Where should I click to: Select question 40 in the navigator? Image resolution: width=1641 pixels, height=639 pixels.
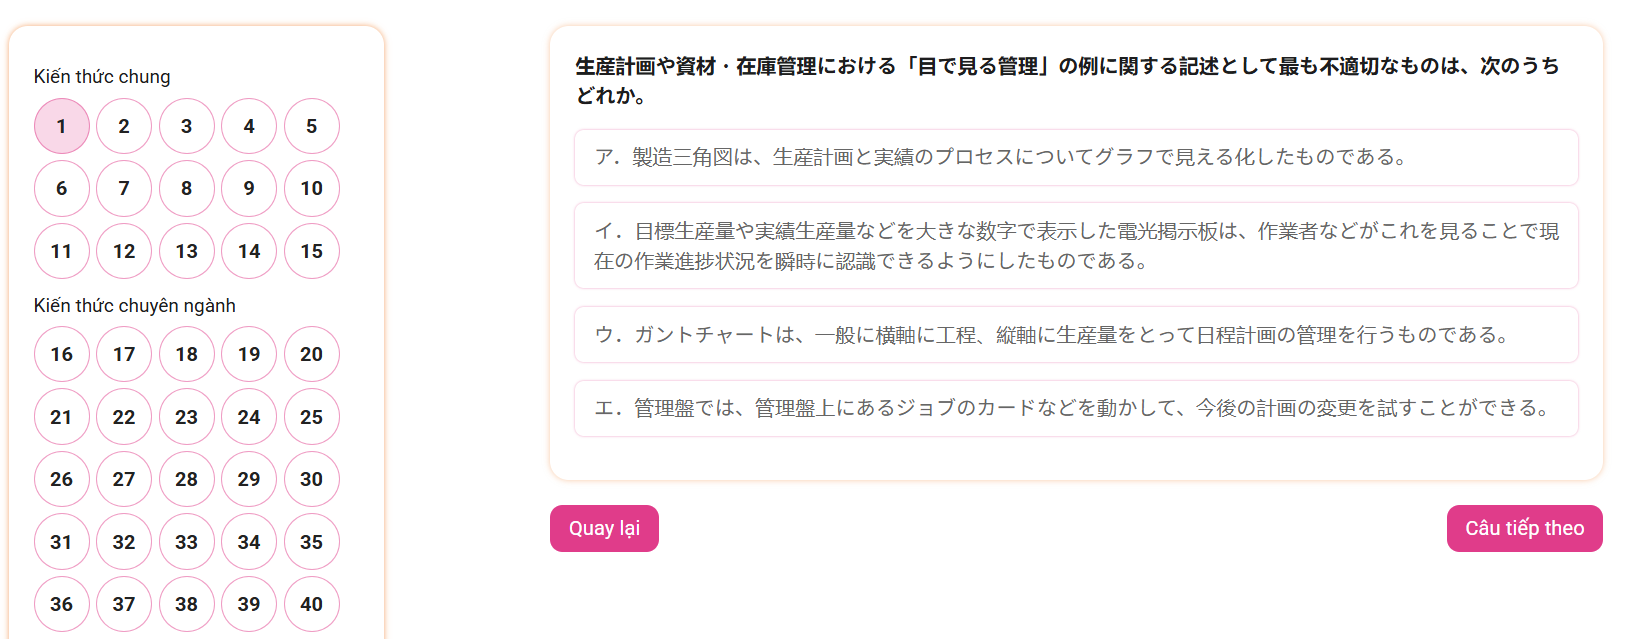tap(312, 604)
